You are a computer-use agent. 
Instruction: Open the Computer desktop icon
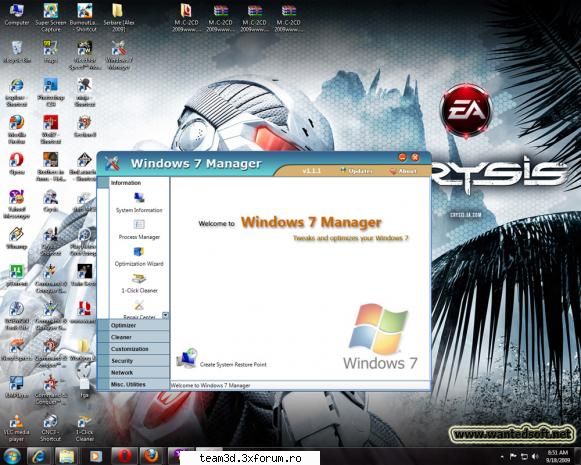pyautogui.click(x=17, y=14)
